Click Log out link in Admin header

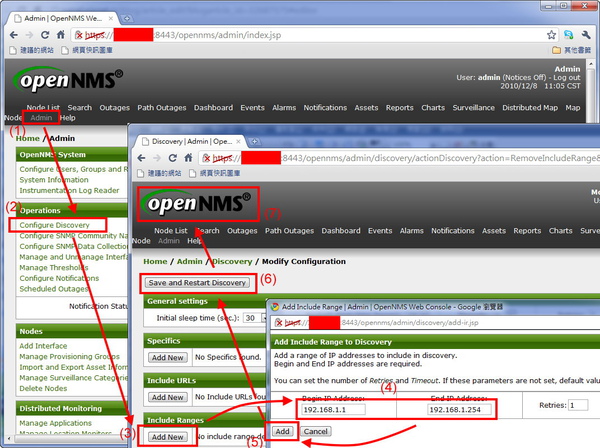pos(566,77)
